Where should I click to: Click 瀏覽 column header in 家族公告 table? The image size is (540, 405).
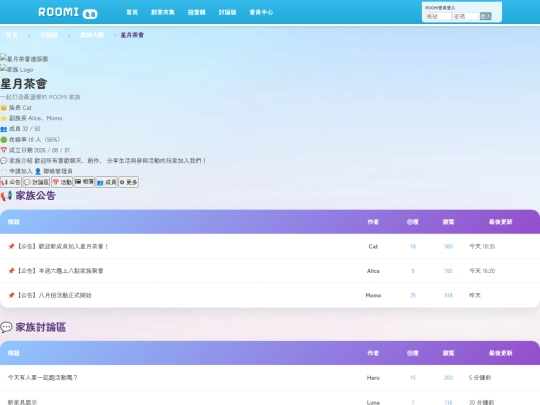(448, 222)
